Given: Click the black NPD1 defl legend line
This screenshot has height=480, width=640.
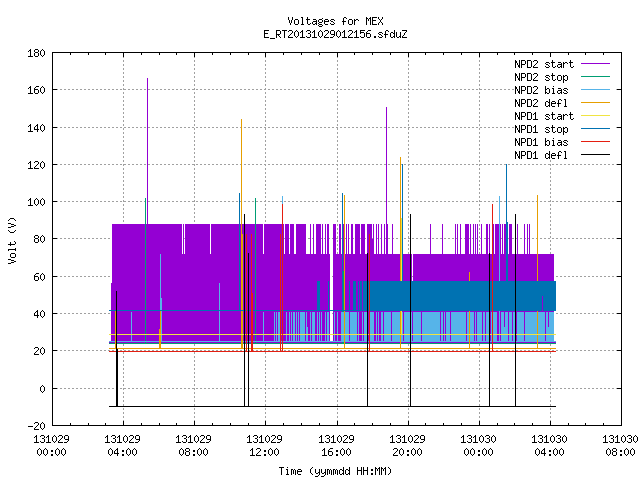Looking at the screenshot, I should 595,155.
